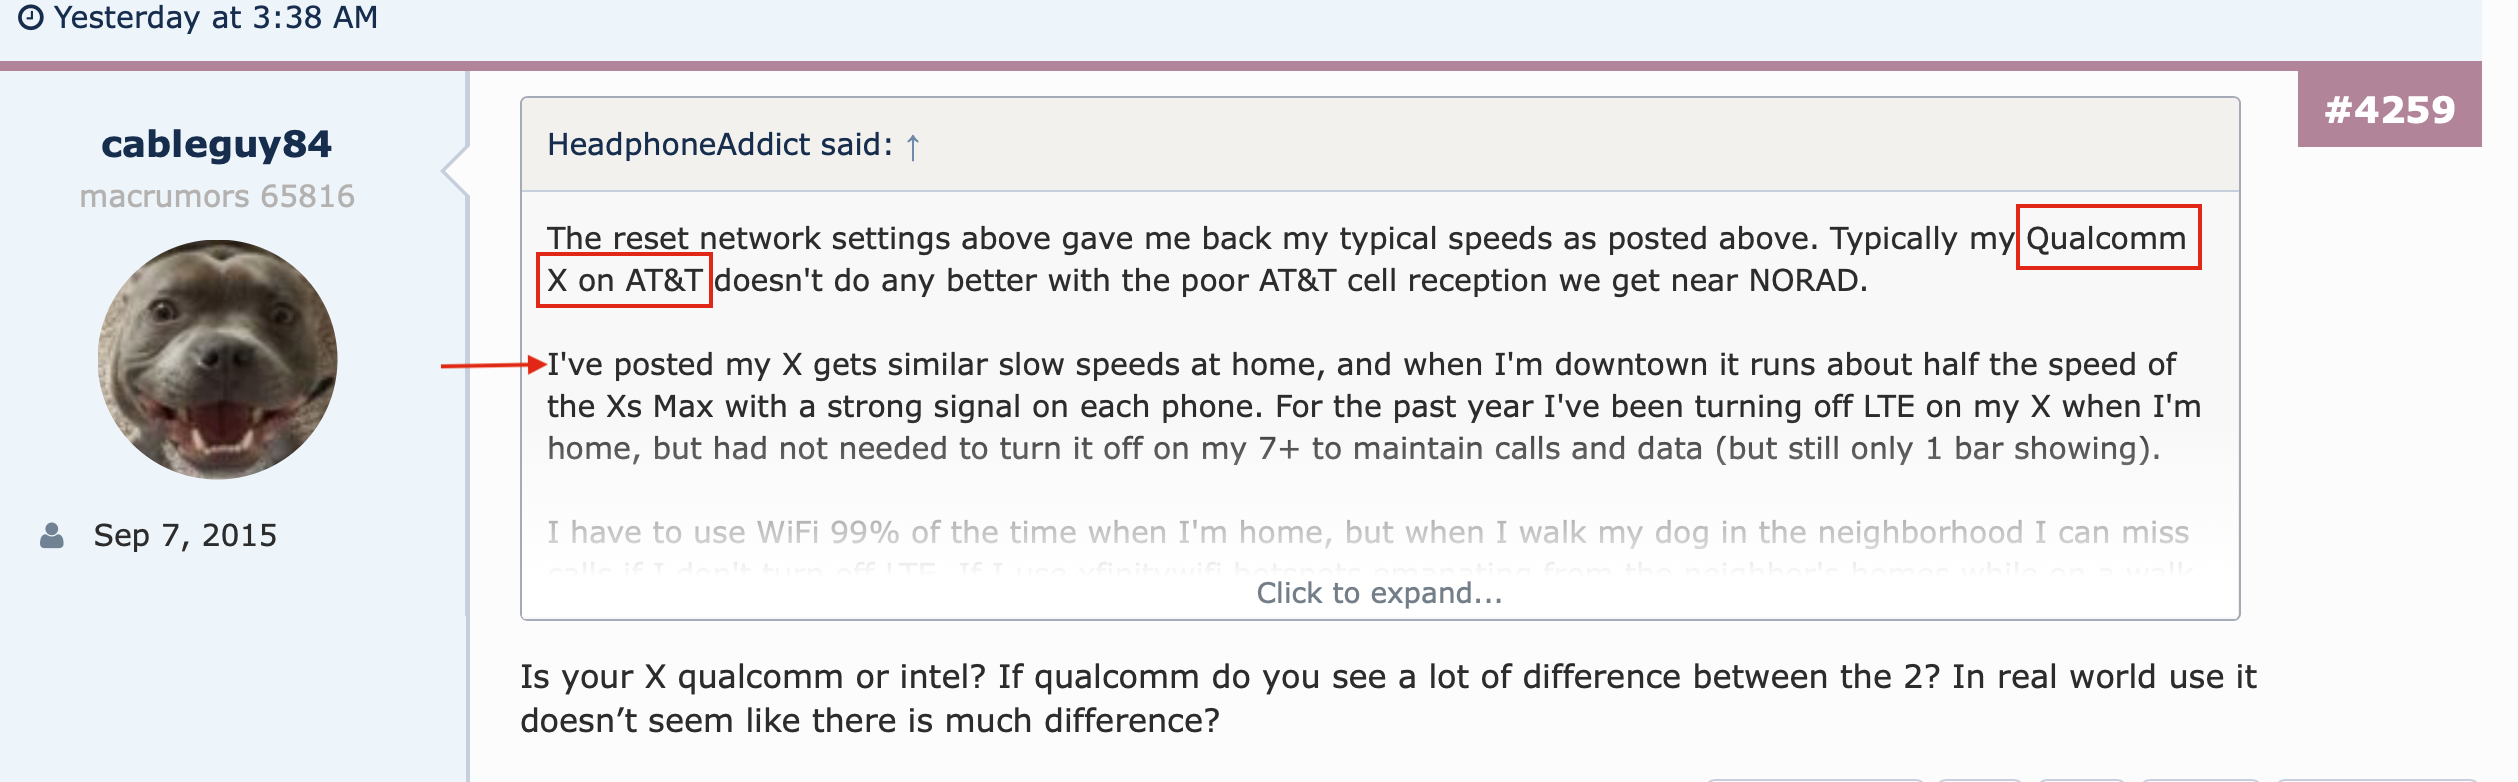The image size is (2518, 782).
Task: Expand the quote with 'Click to expand...'
Action: pos(1379,594)
